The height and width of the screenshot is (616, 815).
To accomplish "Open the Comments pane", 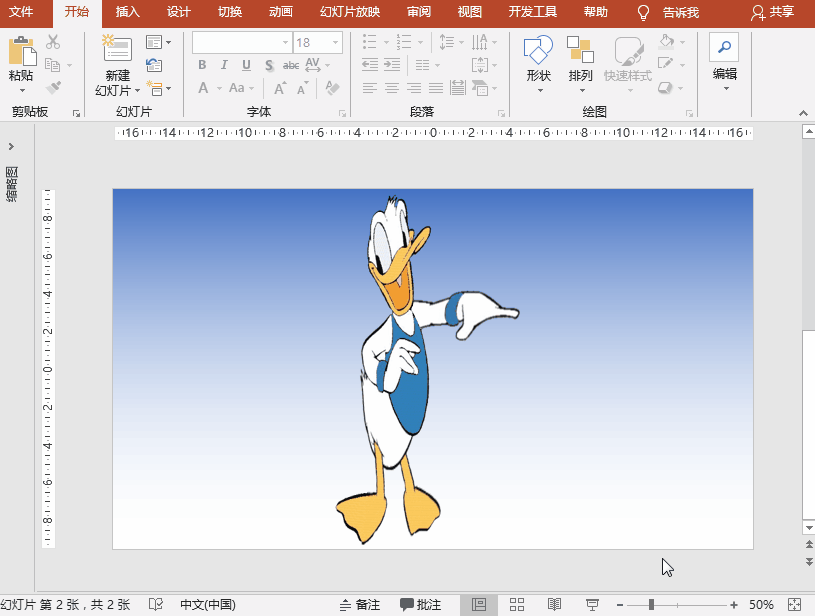I will pos(420,605).
